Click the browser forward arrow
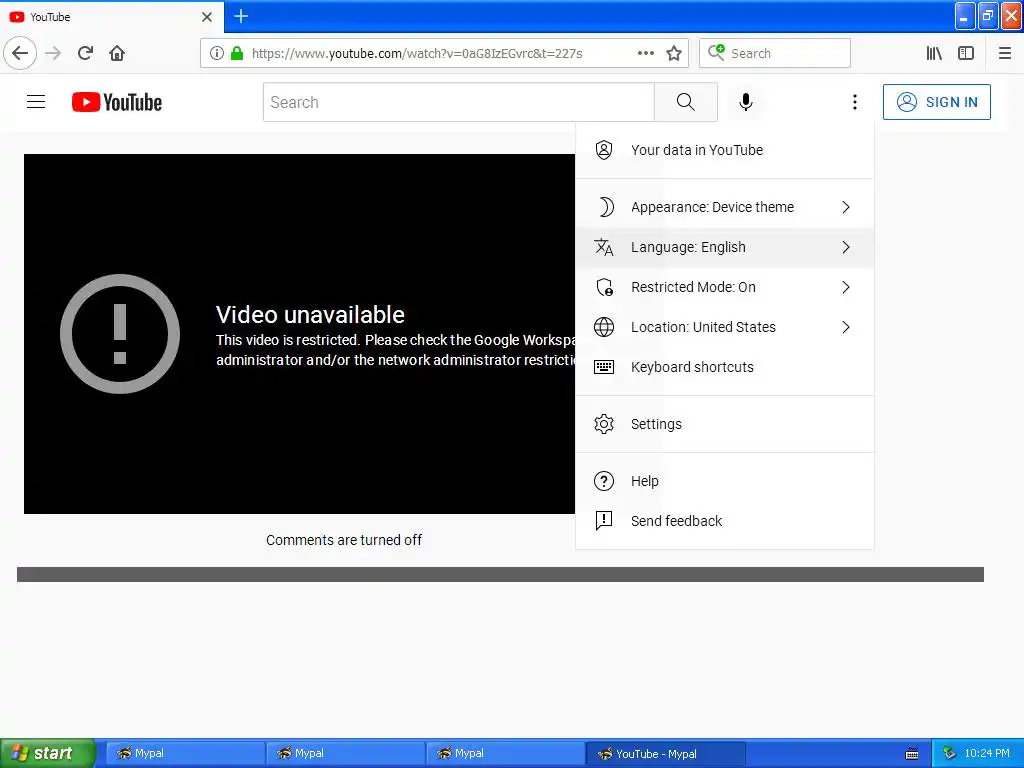 point(53,53)
